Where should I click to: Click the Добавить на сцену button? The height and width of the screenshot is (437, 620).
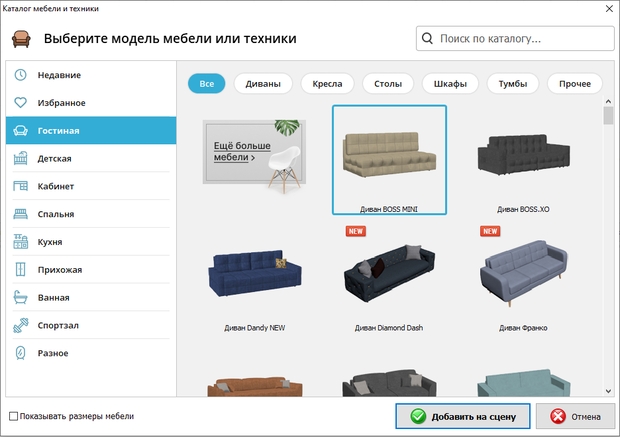pos(463,416)
